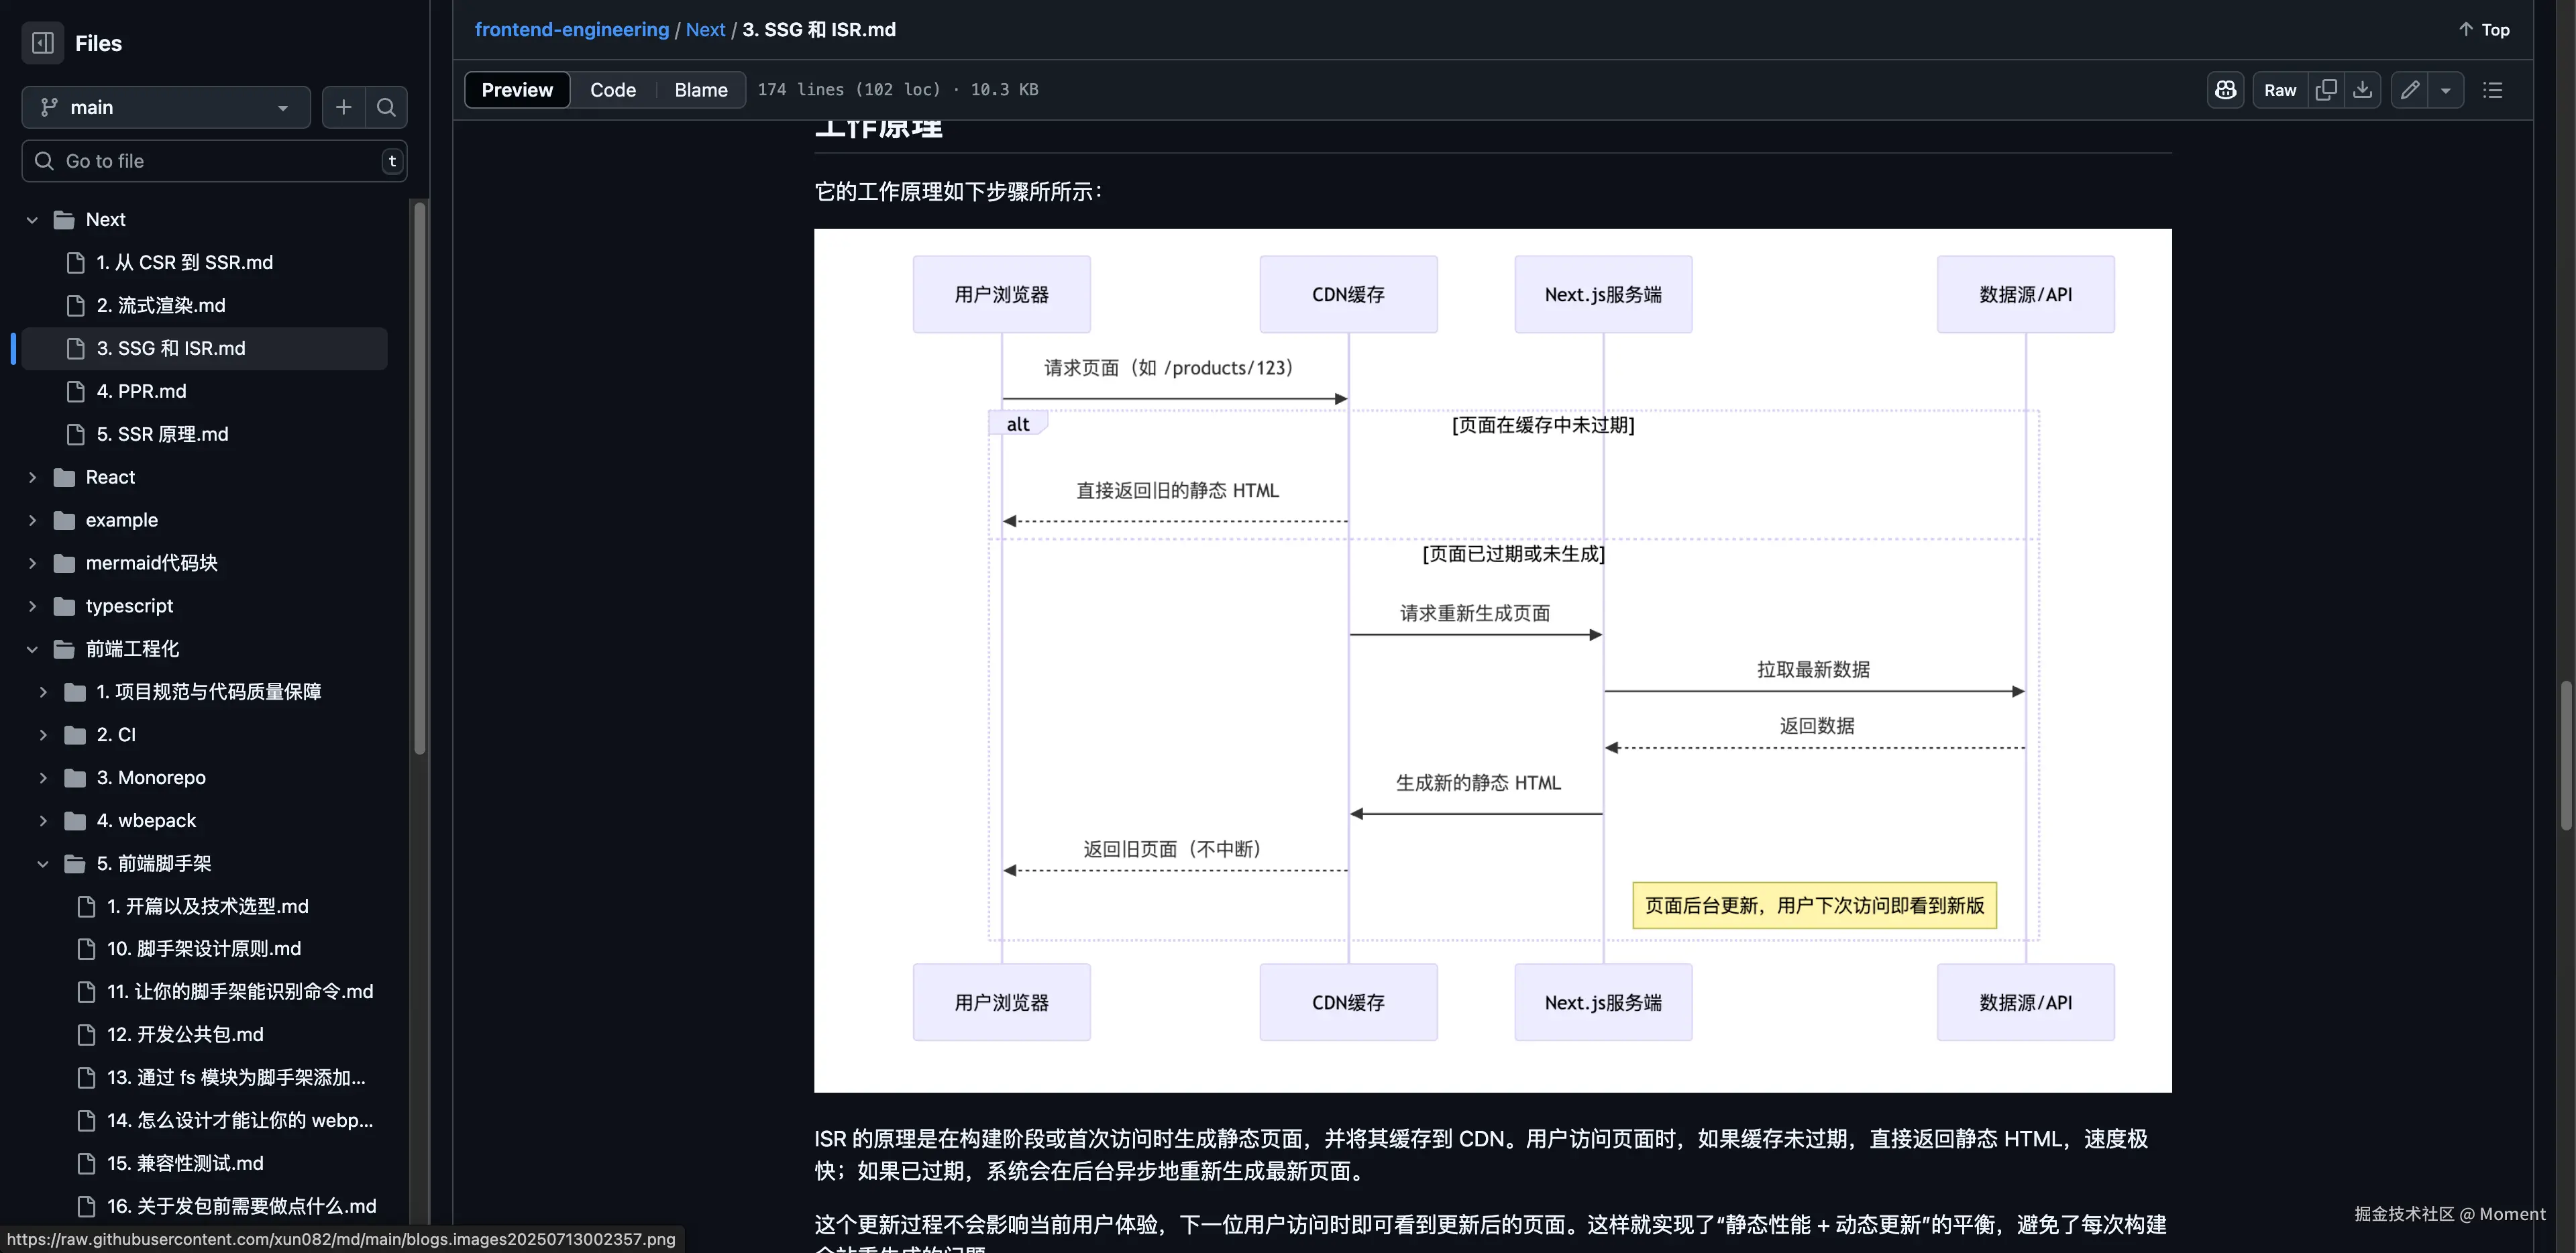Collapse the Files side panel

click(42, 43)
